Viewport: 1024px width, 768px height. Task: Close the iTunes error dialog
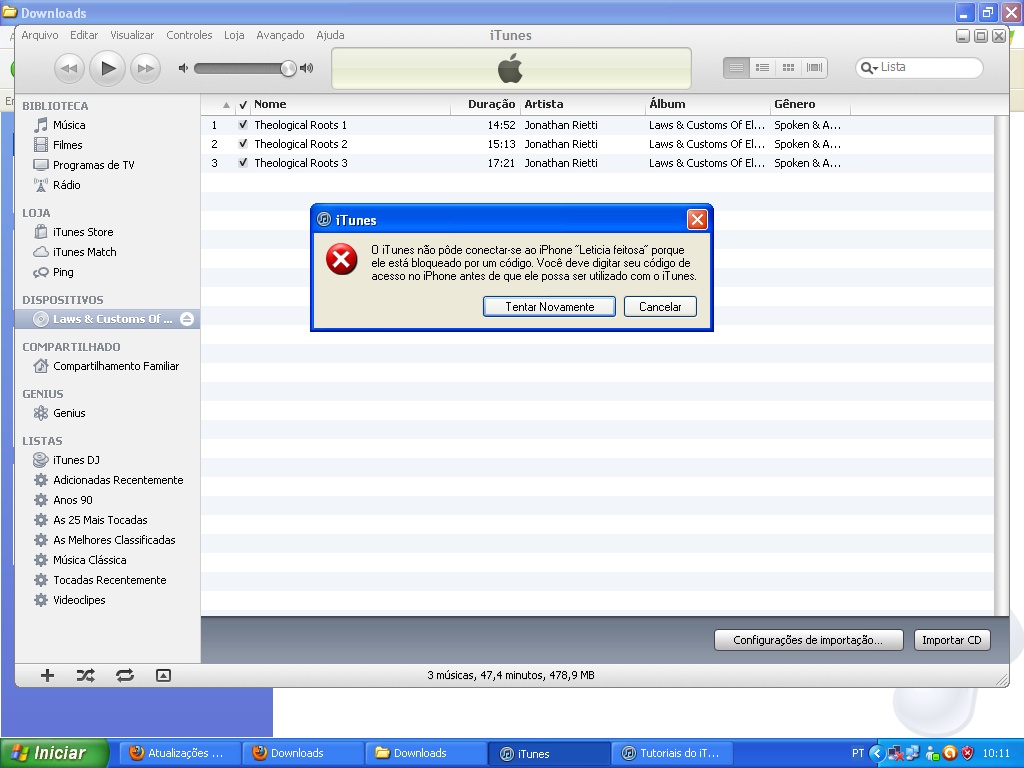[x=697, y=219]
